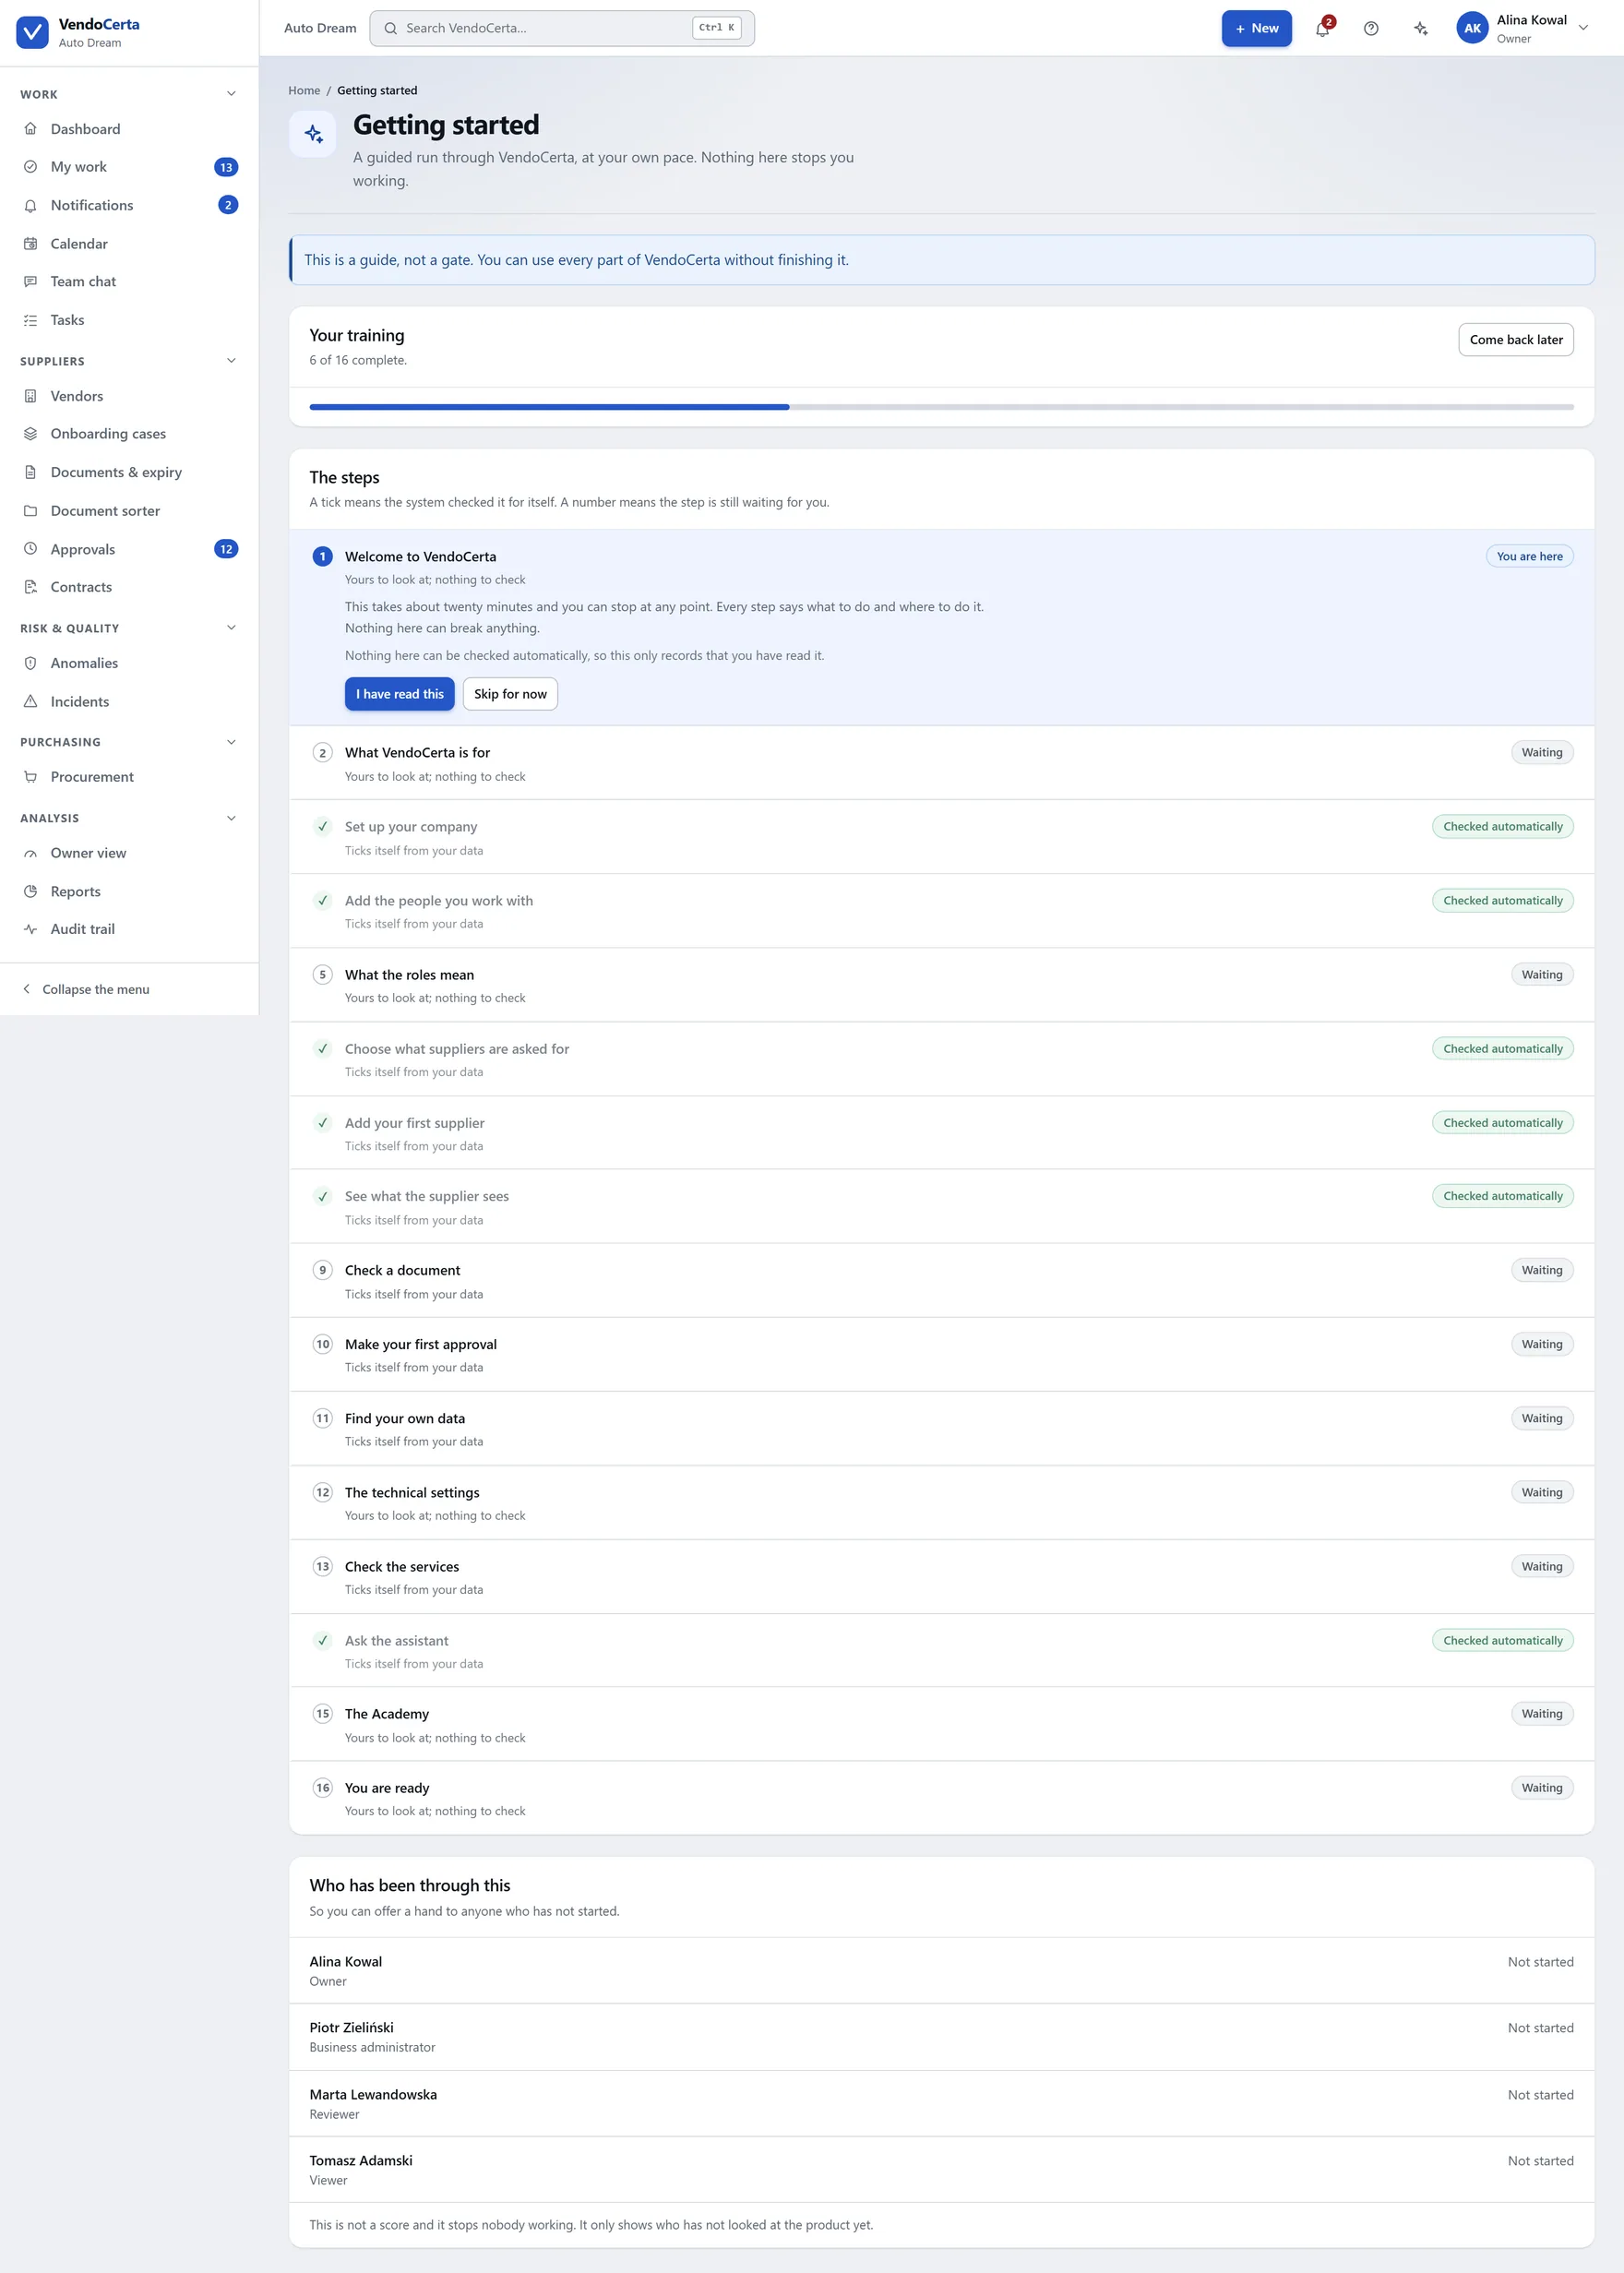Click the Documents & expiry file icon
This screenshot has width=1624, height=2273.
click(30, 472)
